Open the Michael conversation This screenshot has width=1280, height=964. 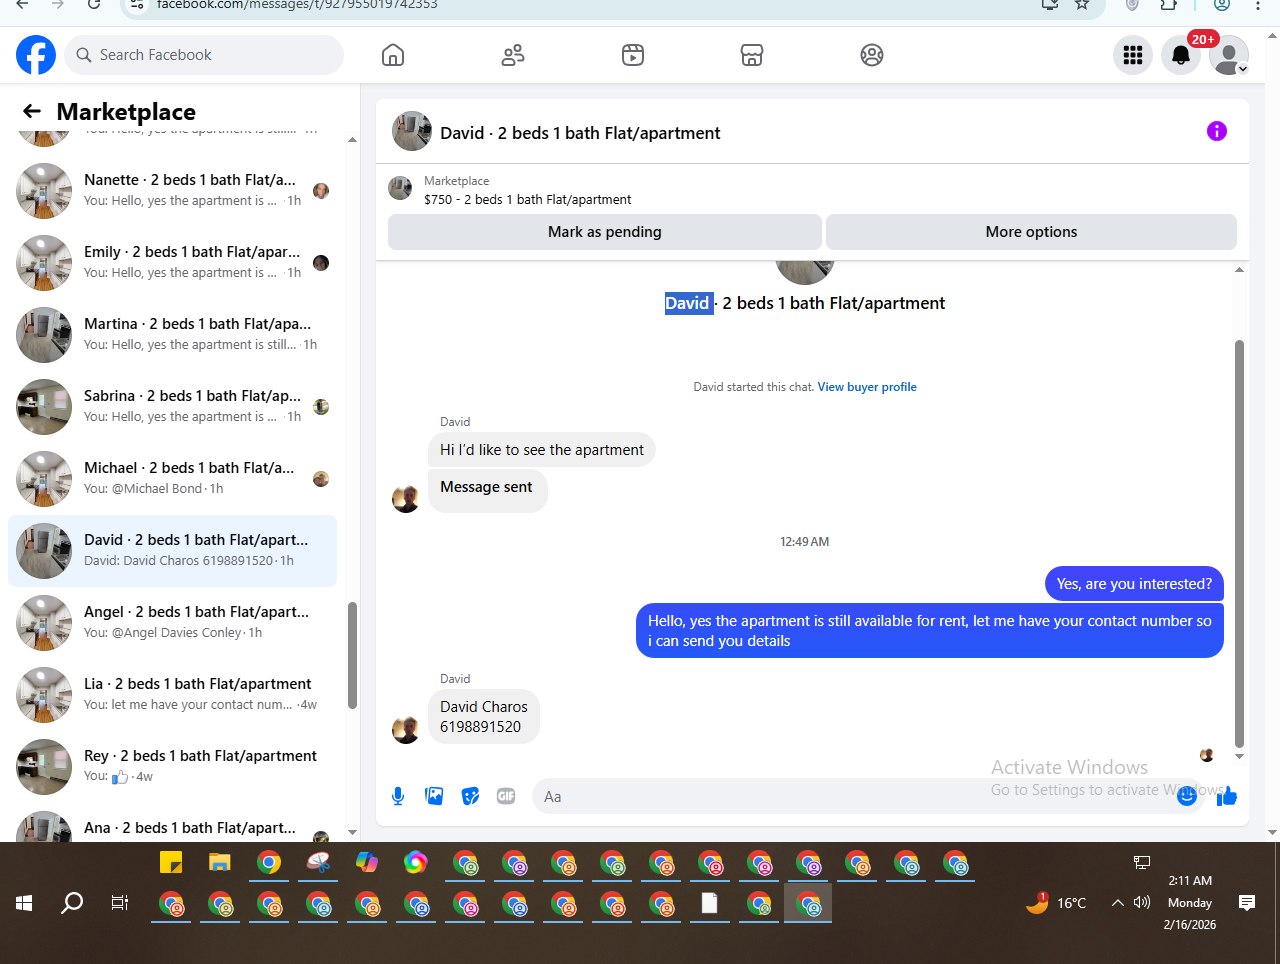(172, 479)
